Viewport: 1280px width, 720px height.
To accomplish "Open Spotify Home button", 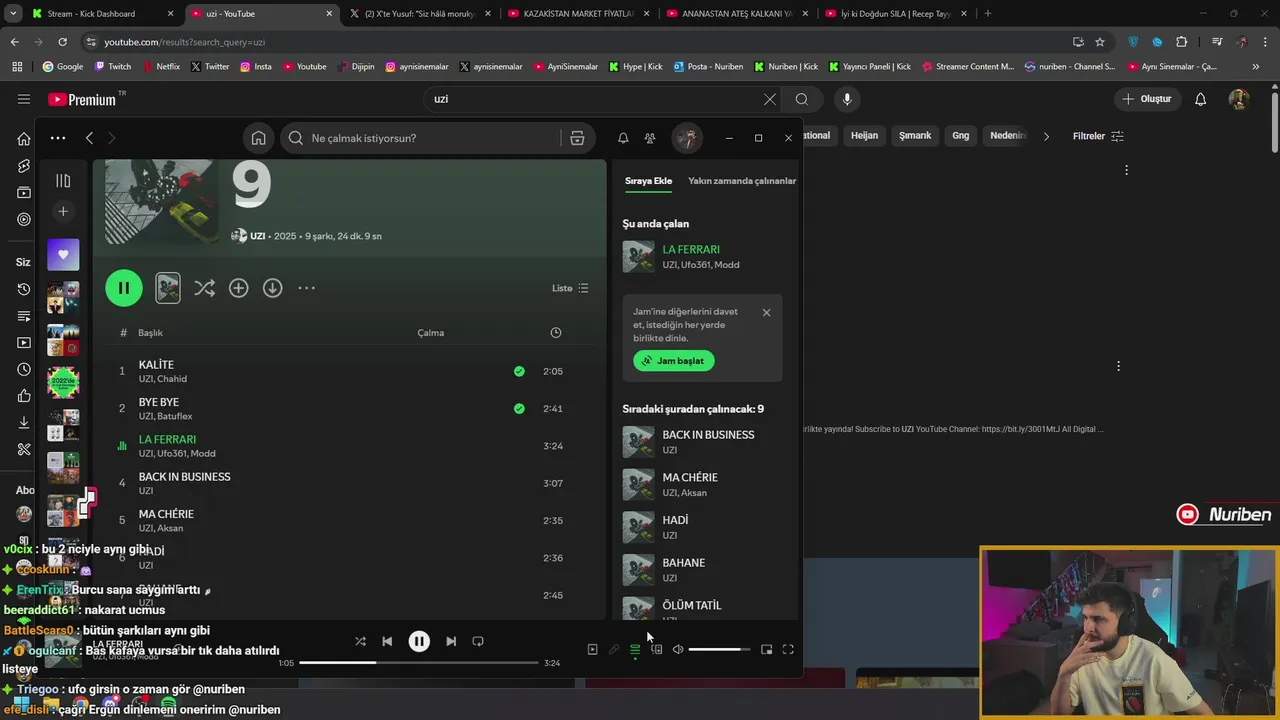I will click(x=258, y=138).
